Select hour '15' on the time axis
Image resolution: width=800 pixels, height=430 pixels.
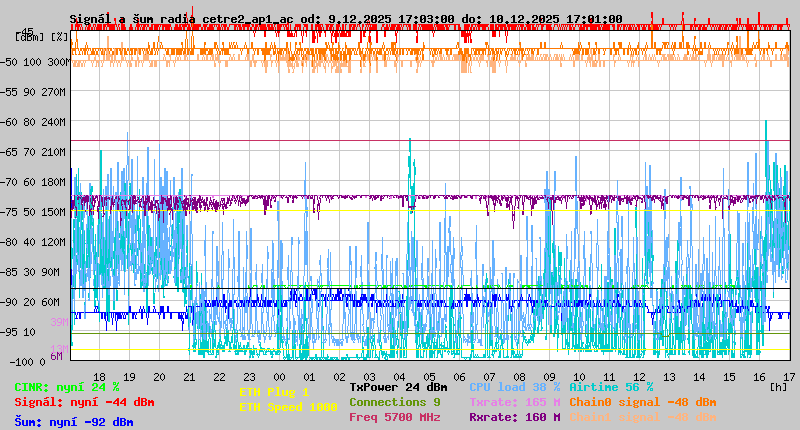click(730, 377)
